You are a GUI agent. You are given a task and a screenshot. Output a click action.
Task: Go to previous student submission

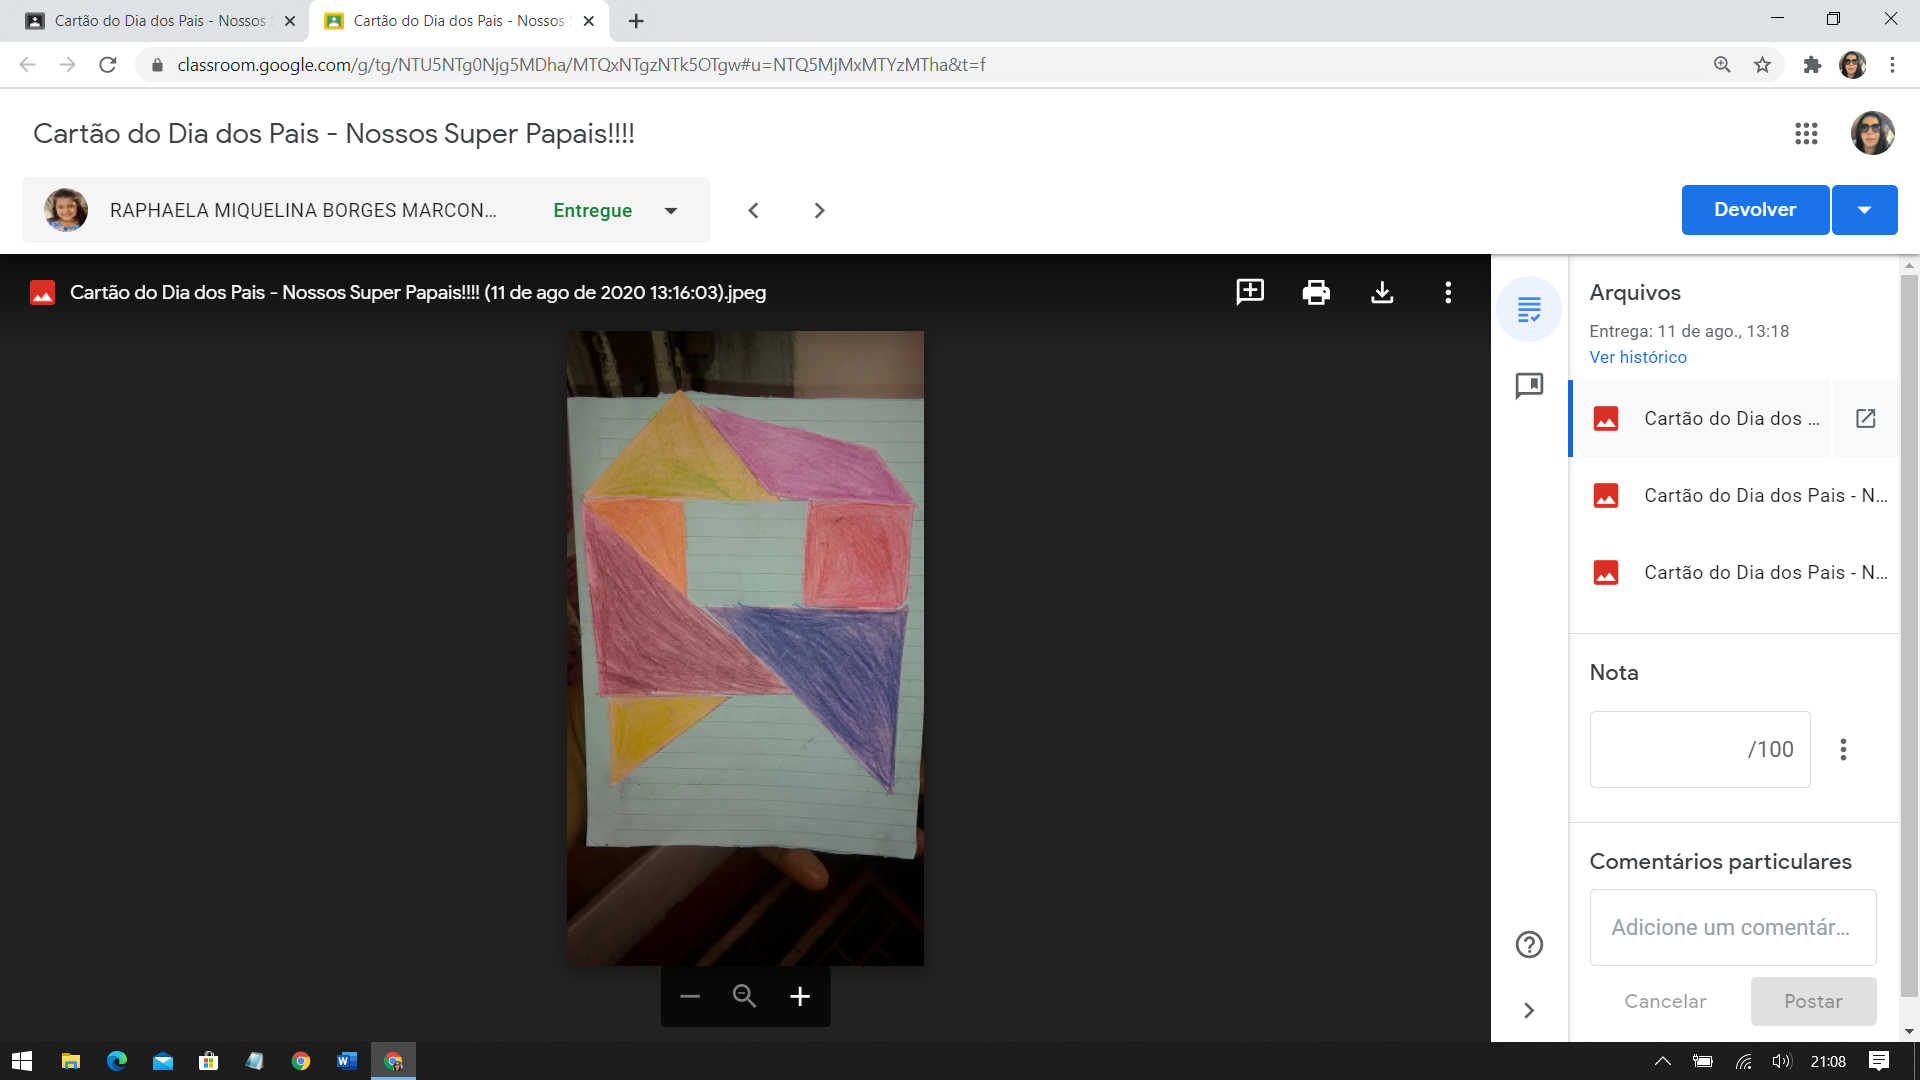(x=754, y=210)
